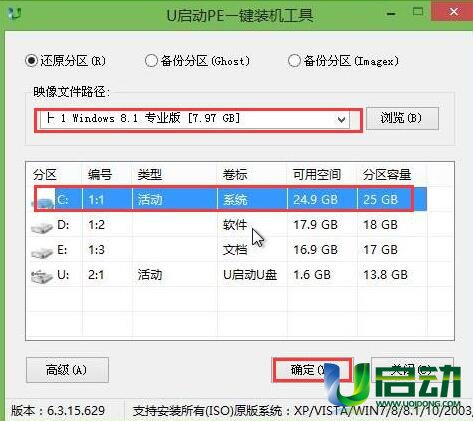Click the E: drive icon

(42, 252)
